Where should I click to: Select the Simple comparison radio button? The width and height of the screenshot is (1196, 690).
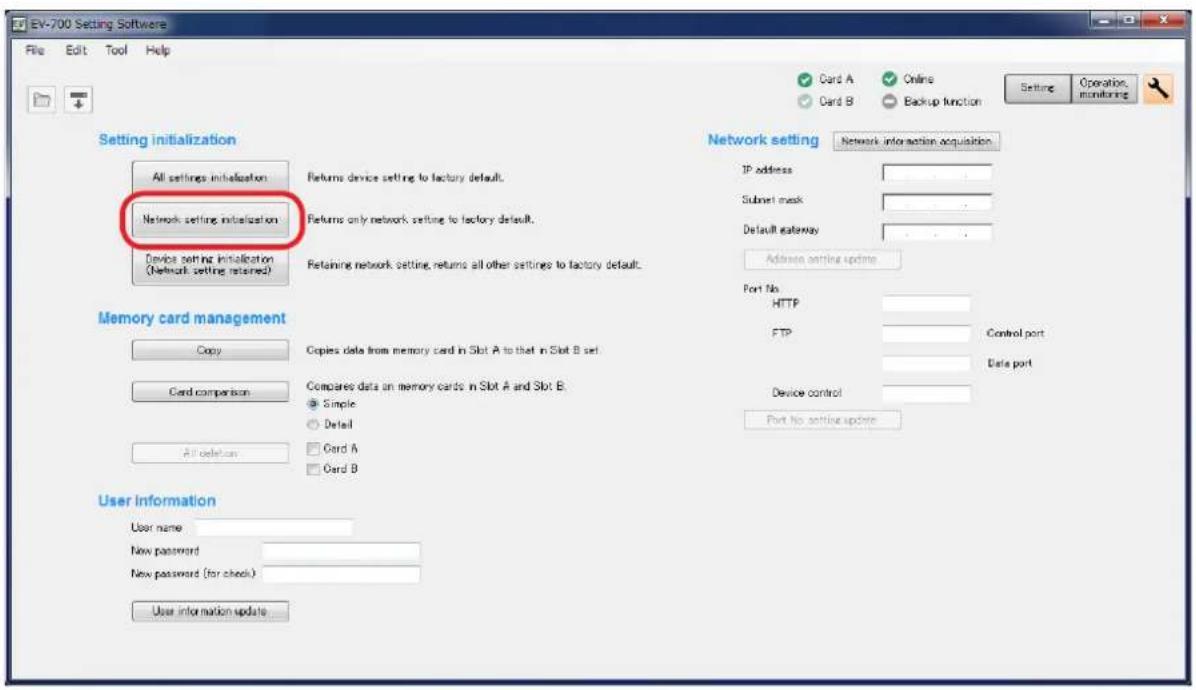[312, 404]
